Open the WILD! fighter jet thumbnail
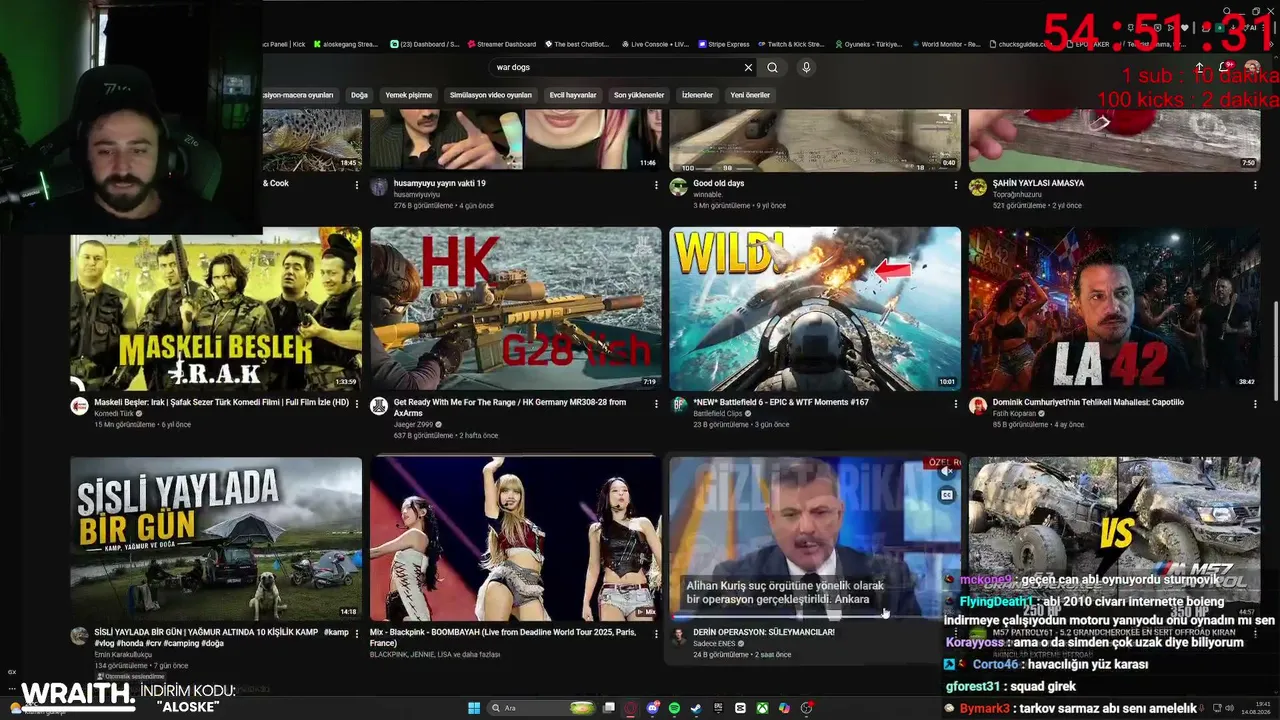Image resolution: width=1280 pixels, height=720 pixels. click(815, 309)
